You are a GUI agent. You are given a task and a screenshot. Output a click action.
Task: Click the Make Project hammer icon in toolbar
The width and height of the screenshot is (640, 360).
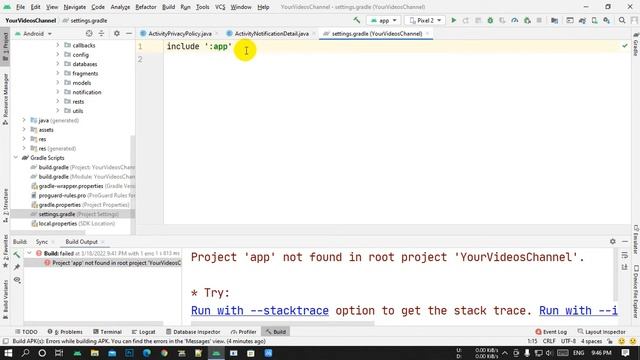point(357,20)
